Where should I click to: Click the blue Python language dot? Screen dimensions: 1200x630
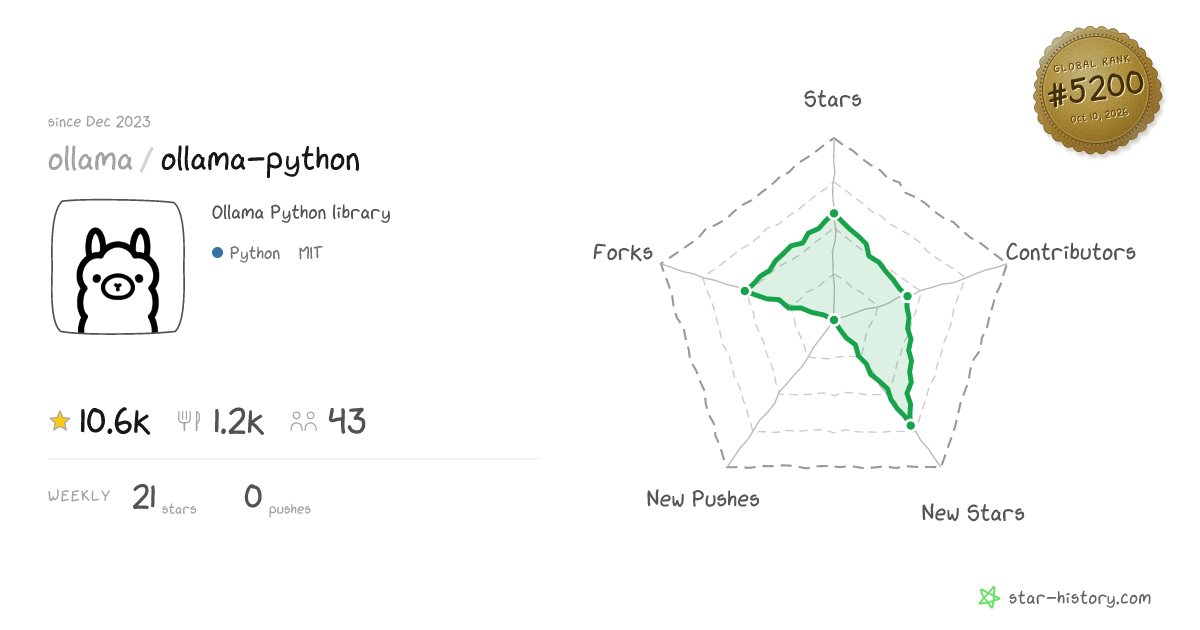tap(217, 253)
